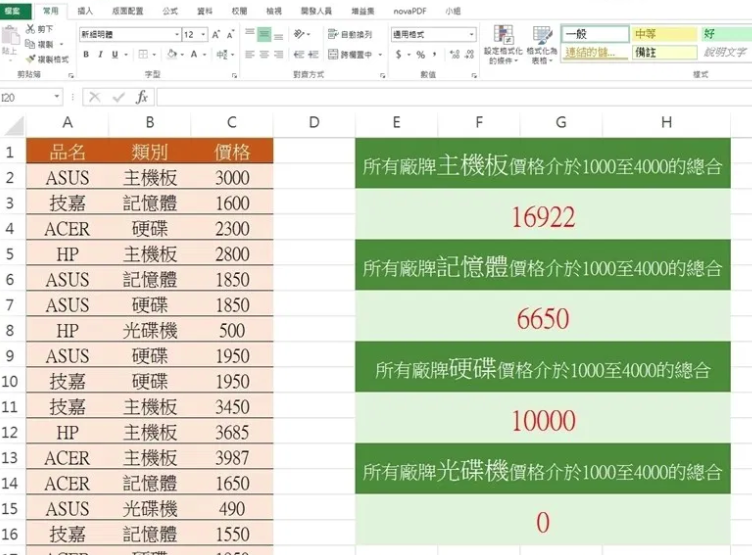Screen dimensions: 752x555
Task: Open Insert Function fx dialog
Action: pos(141,97)
